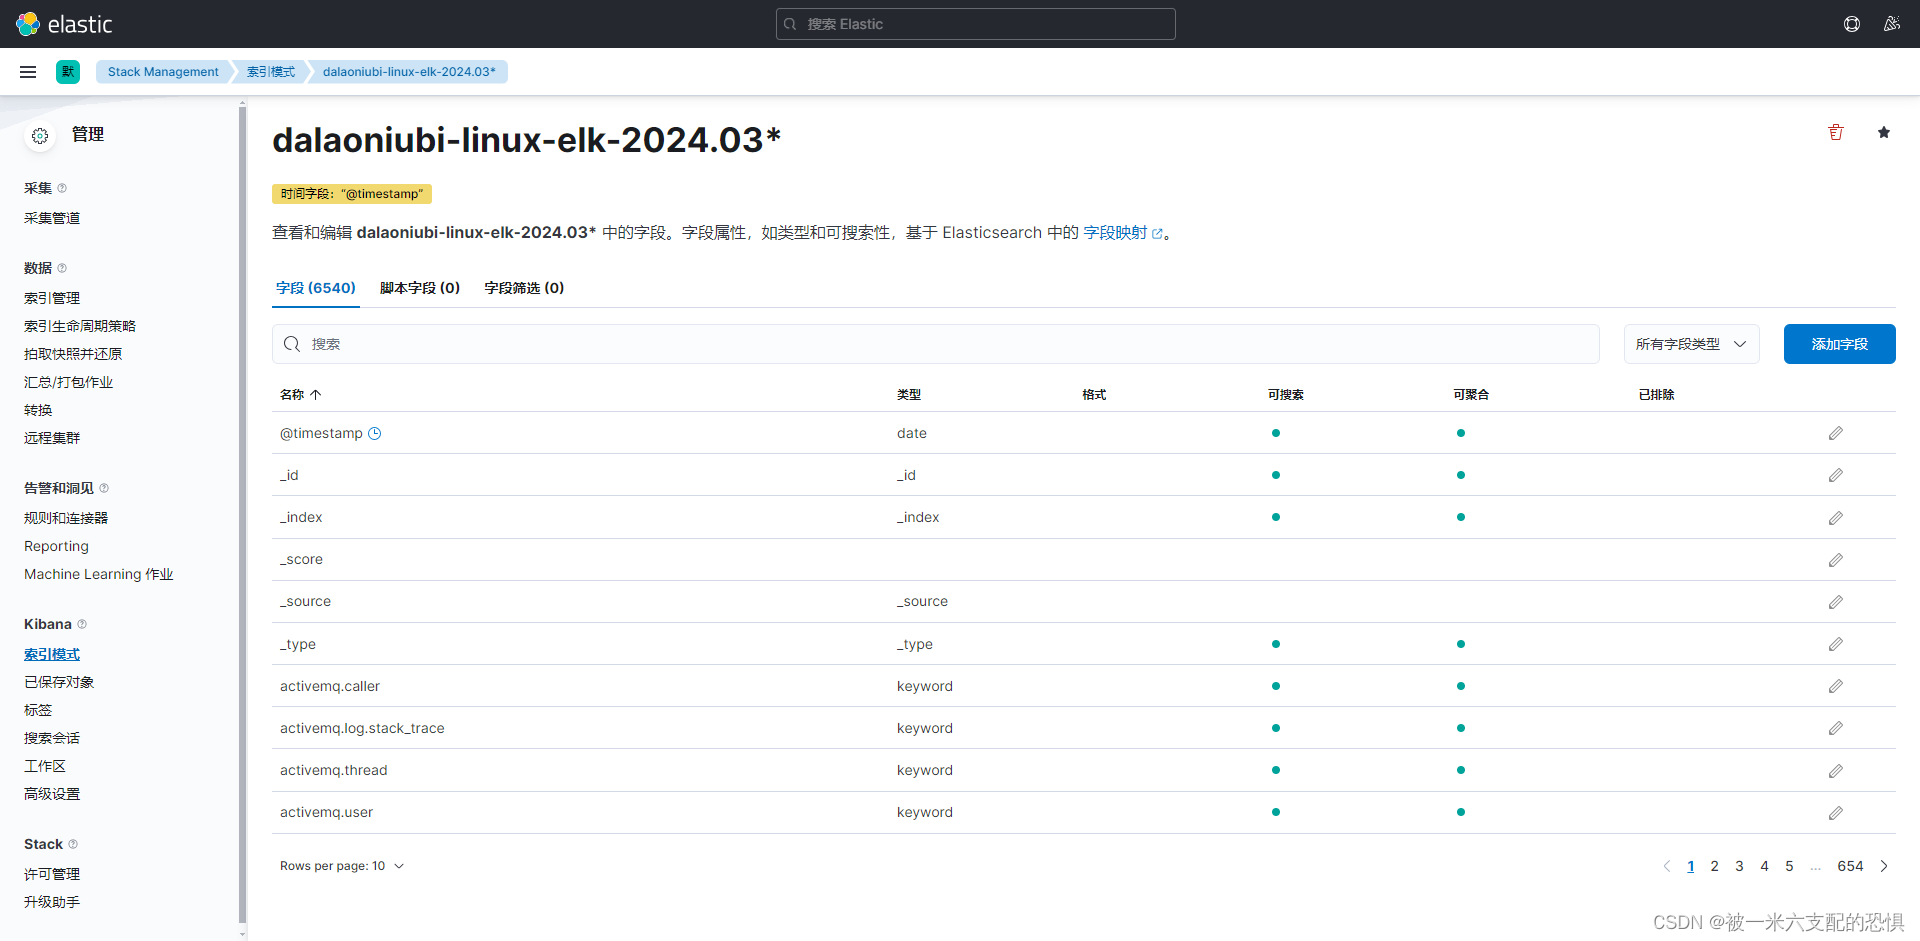This screenshot has height=941, width=1920.
Task: Click the management gear icon in sidebar
Action: (40, 136)
